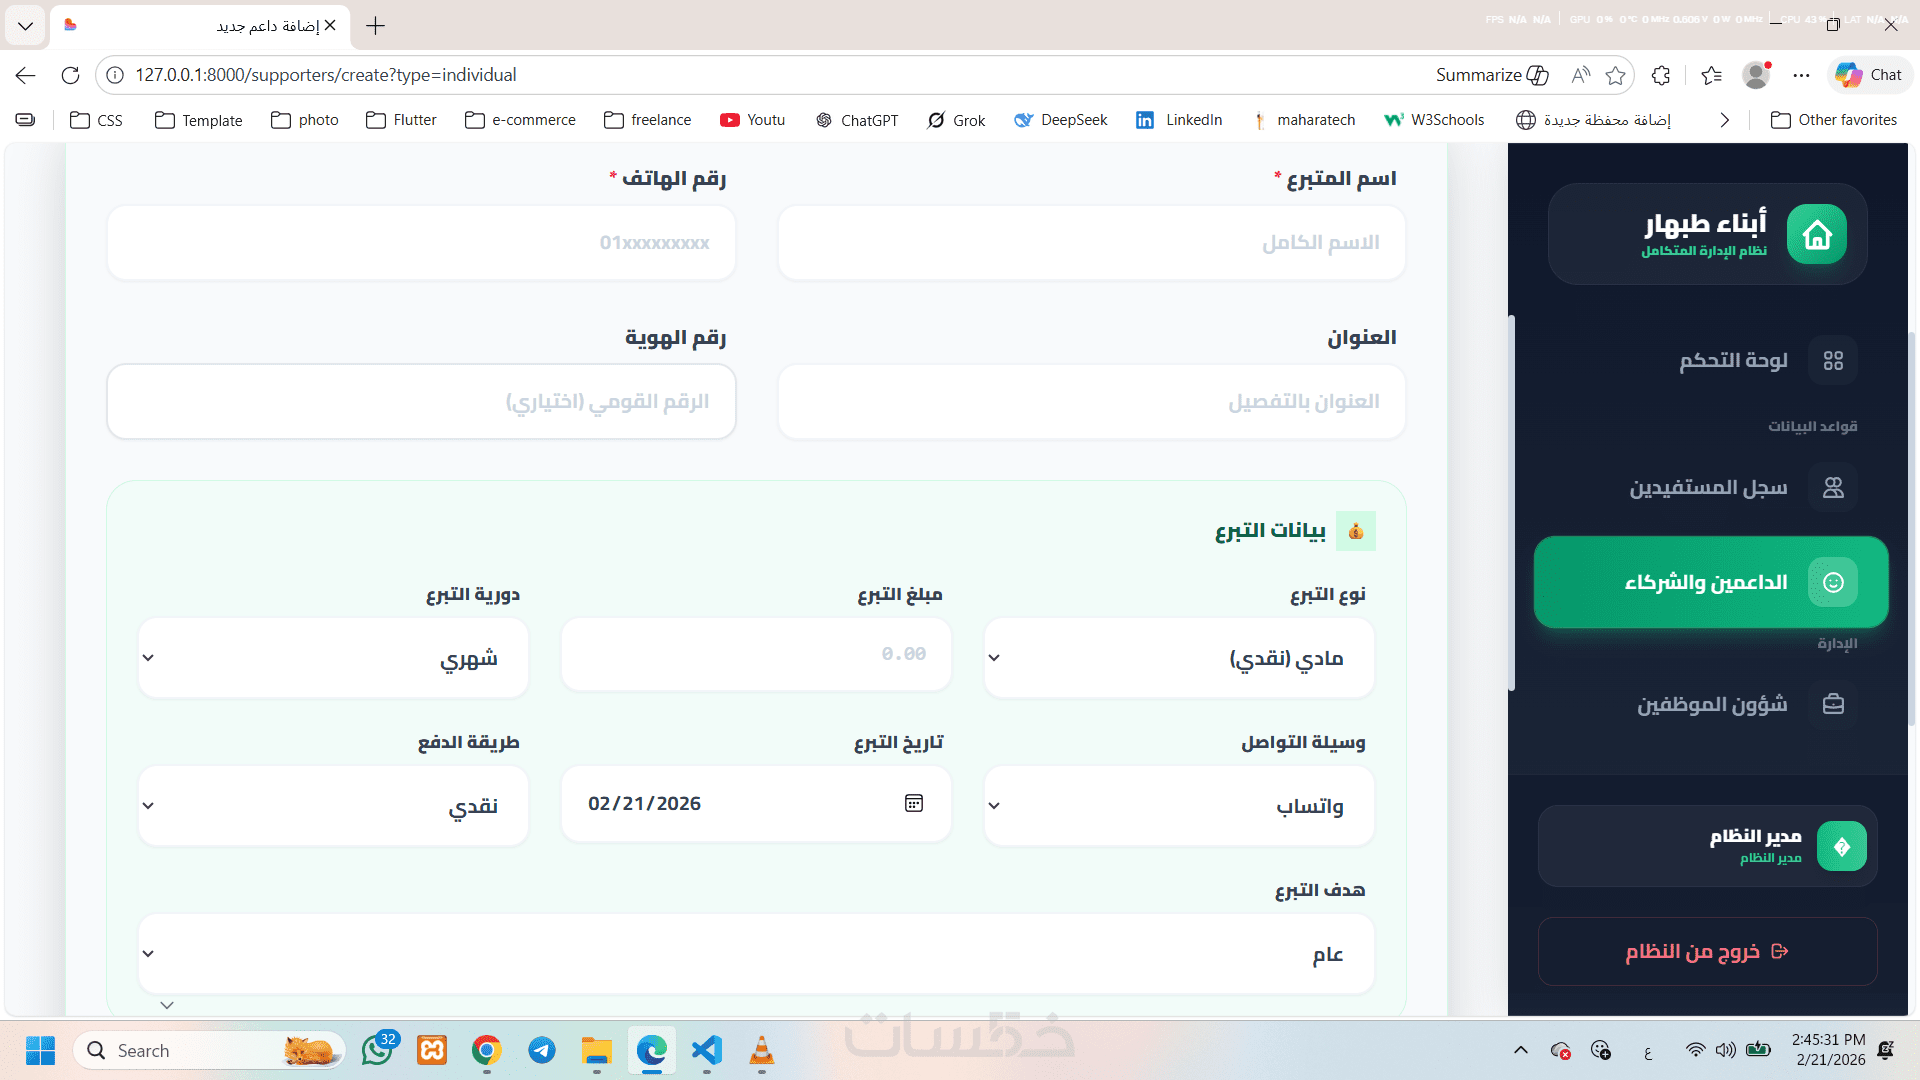Click the سجل المستفيدين users icon
1920x1080 pixels.
pyautogui.click(x=1832, y=487)
